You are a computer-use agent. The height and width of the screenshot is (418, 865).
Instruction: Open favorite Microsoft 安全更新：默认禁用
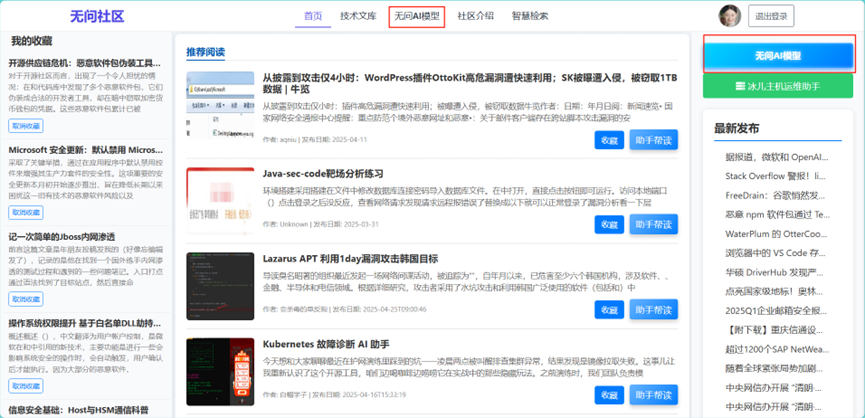[x=86, y=149]
